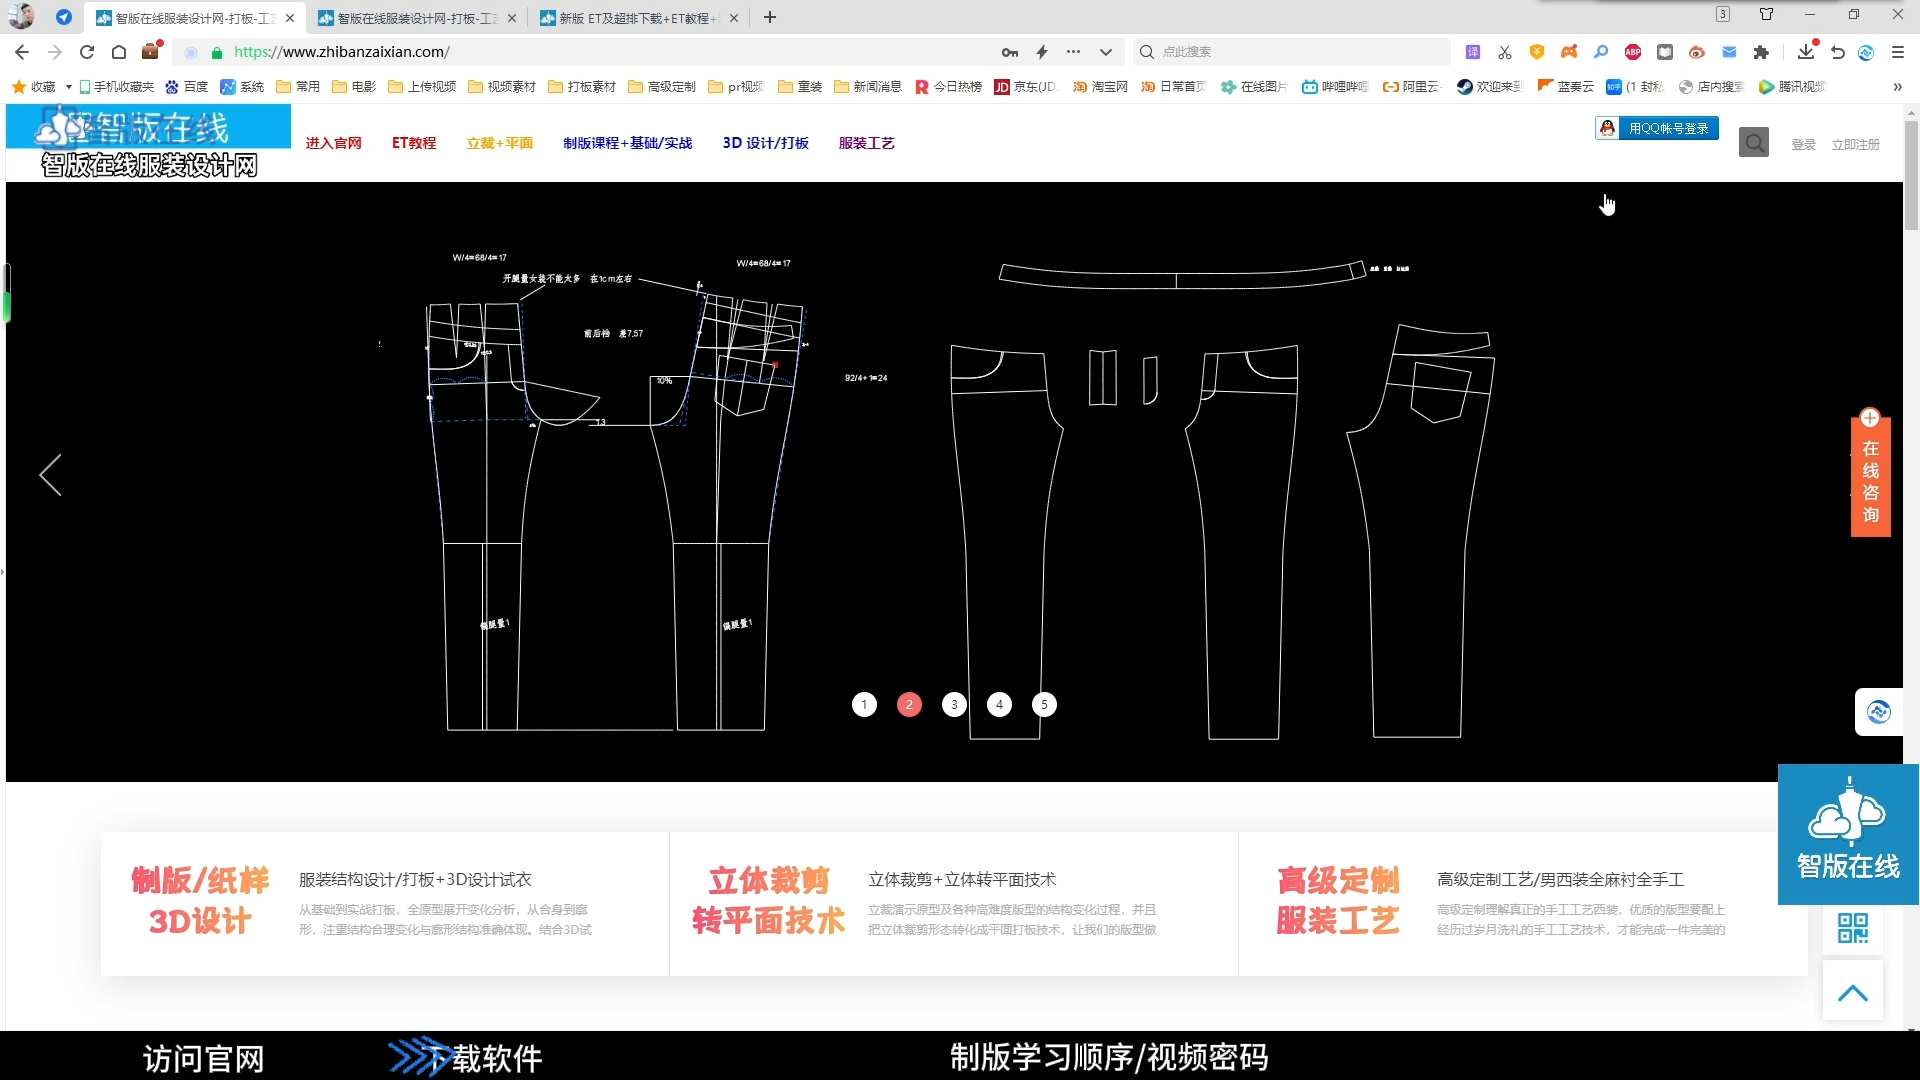This screenshot has width=1920, height=1080.
Task: Click the 用QQ帐号登录 button
Action: [x=1657, y=128]
